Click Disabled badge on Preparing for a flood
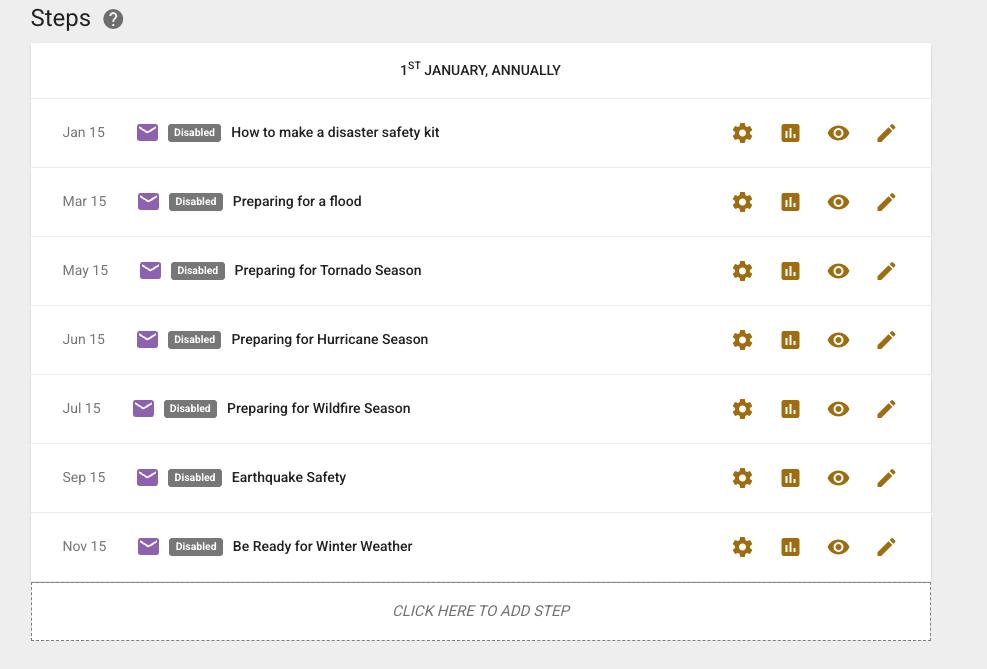This screenshot has width=987, height=669. (196, 202)
